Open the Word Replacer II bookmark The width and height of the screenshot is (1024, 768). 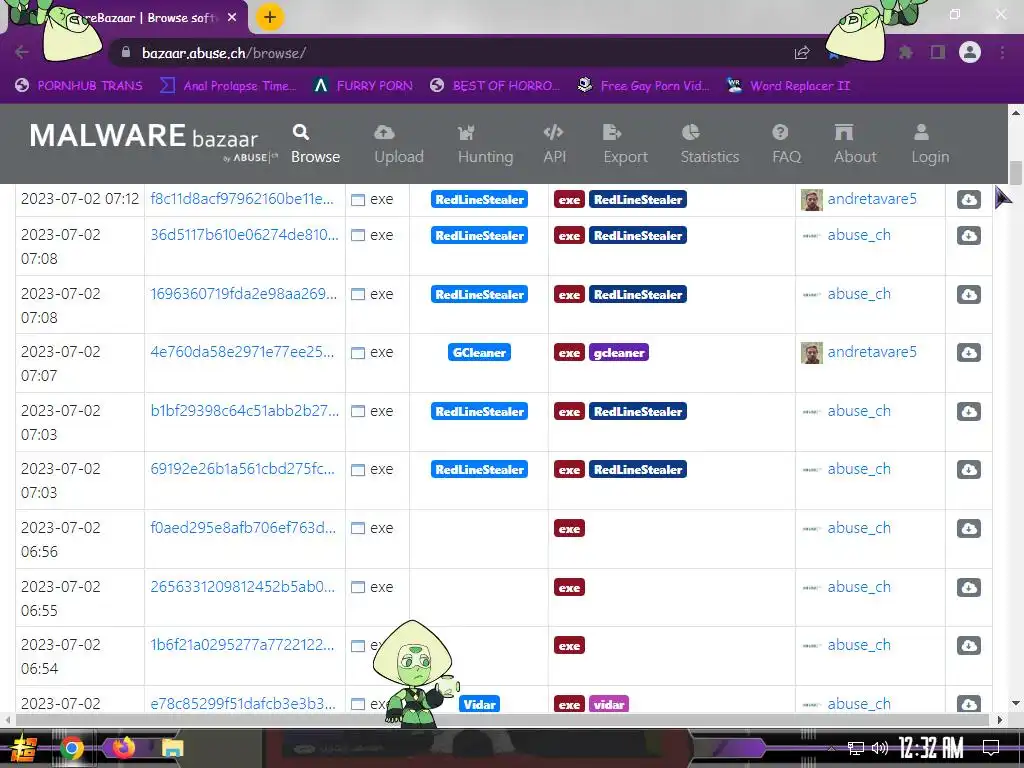coord(788,86)
